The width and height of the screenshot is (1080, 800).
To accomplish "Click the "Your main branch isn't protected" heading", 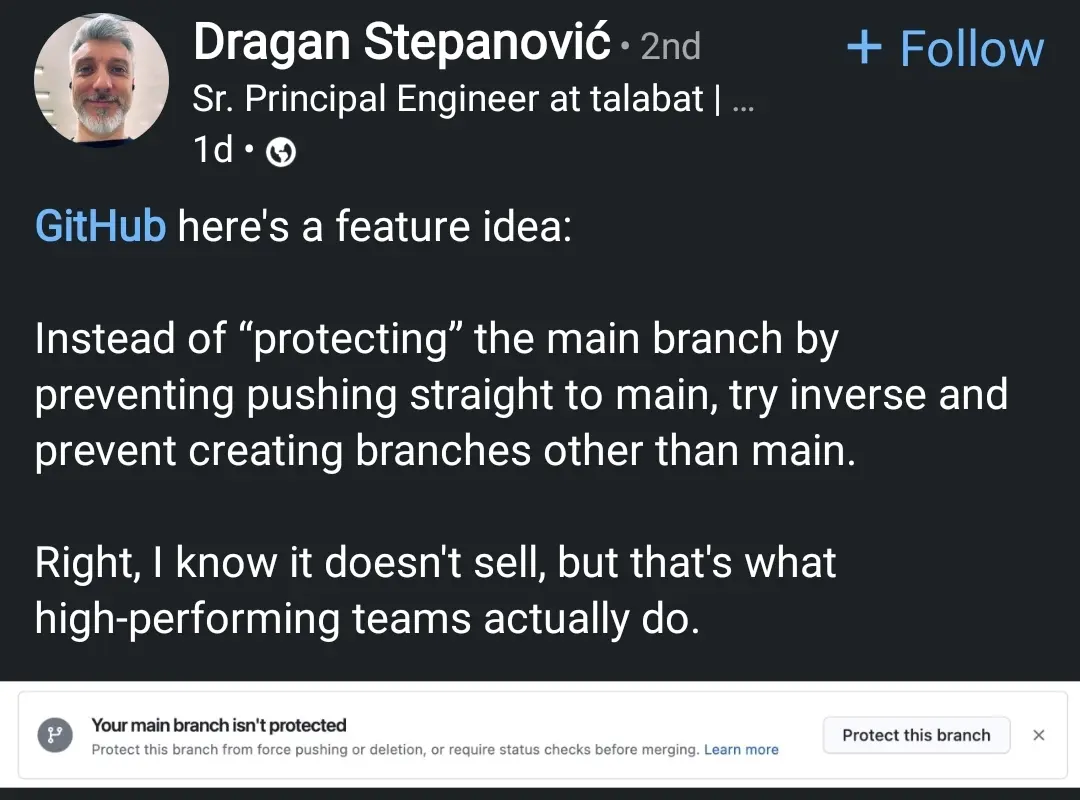I will (219, 725).
